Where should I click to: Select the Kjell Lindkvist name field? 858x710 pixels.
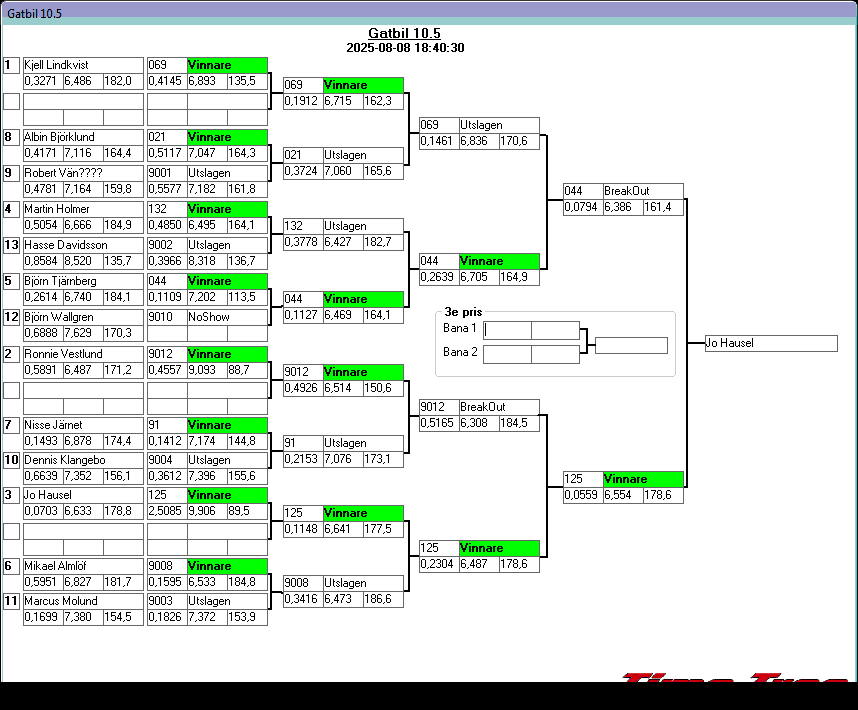pyautogui.click(x=83, y=65)
